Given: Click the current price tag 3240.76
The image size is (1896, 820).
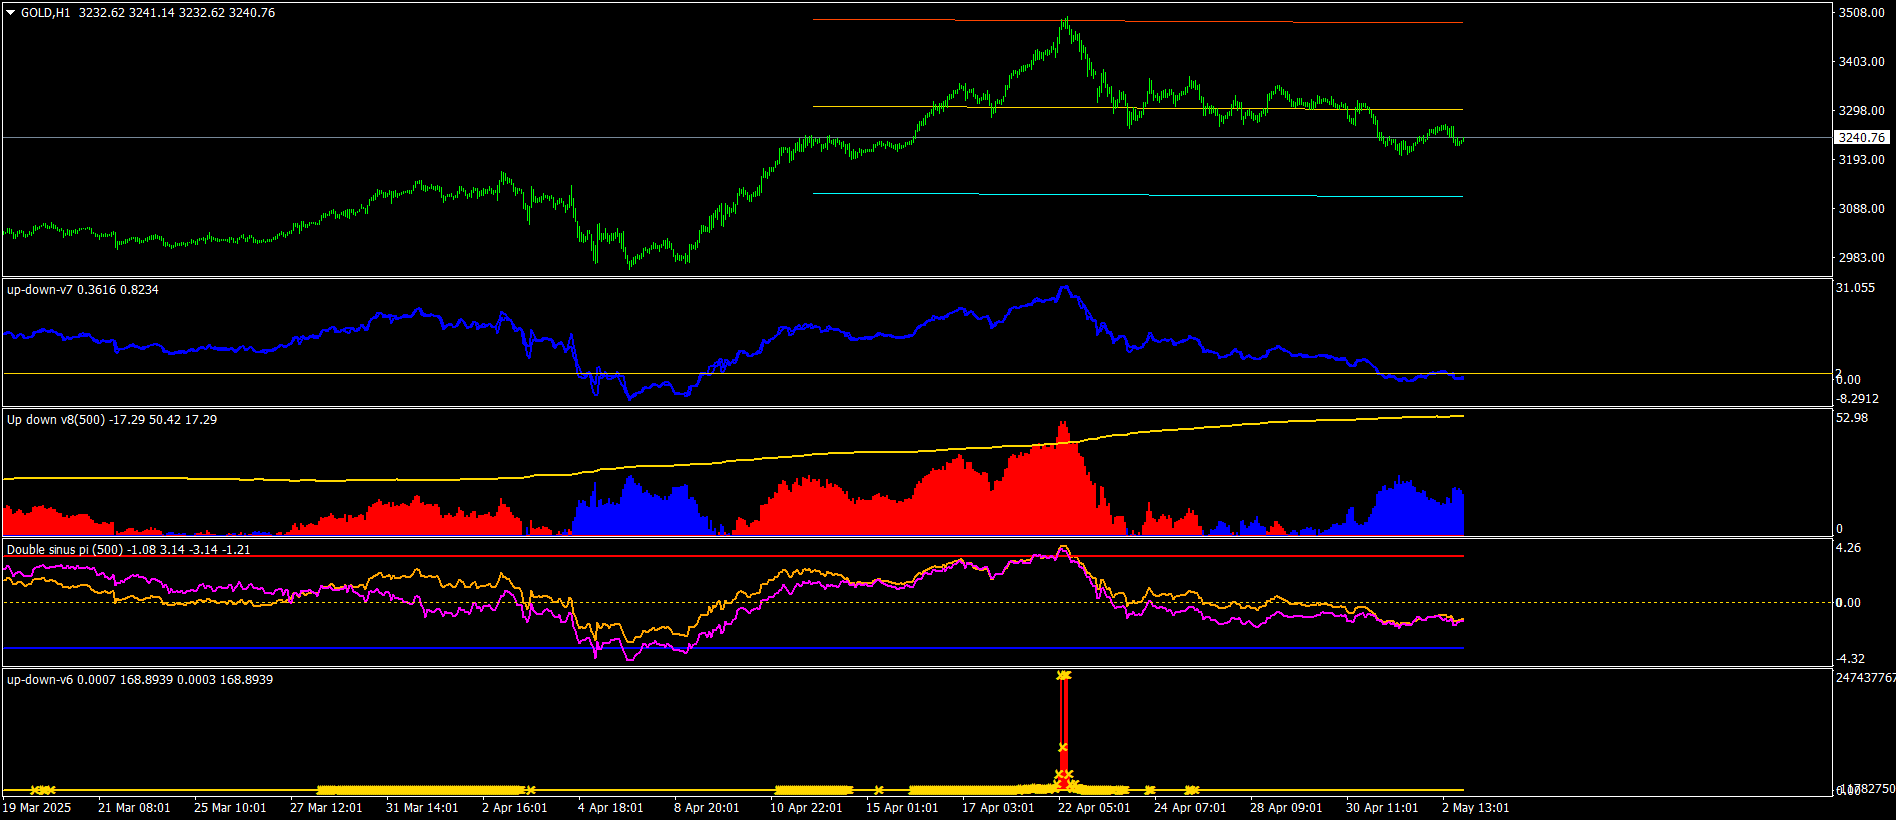Looking at the screenshot, I should point(1862,138).
